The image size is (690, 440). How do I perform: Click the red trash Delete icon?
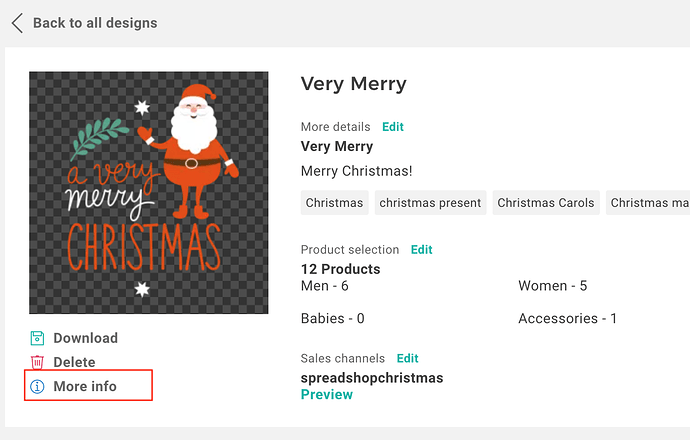click(x=37, y=362)
